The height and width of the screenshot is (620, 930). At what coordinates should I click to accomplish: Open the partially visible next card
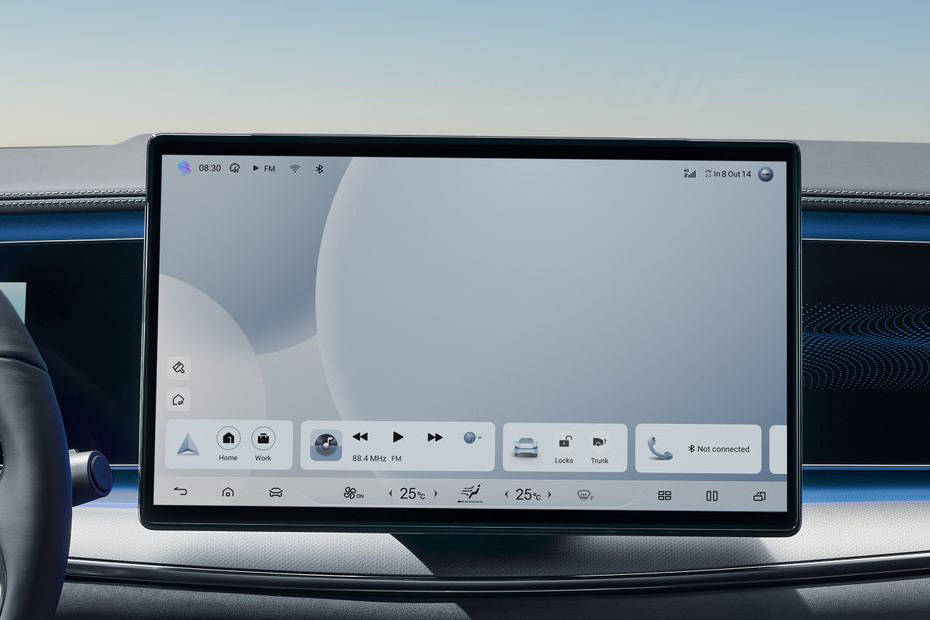coord(778,449)
